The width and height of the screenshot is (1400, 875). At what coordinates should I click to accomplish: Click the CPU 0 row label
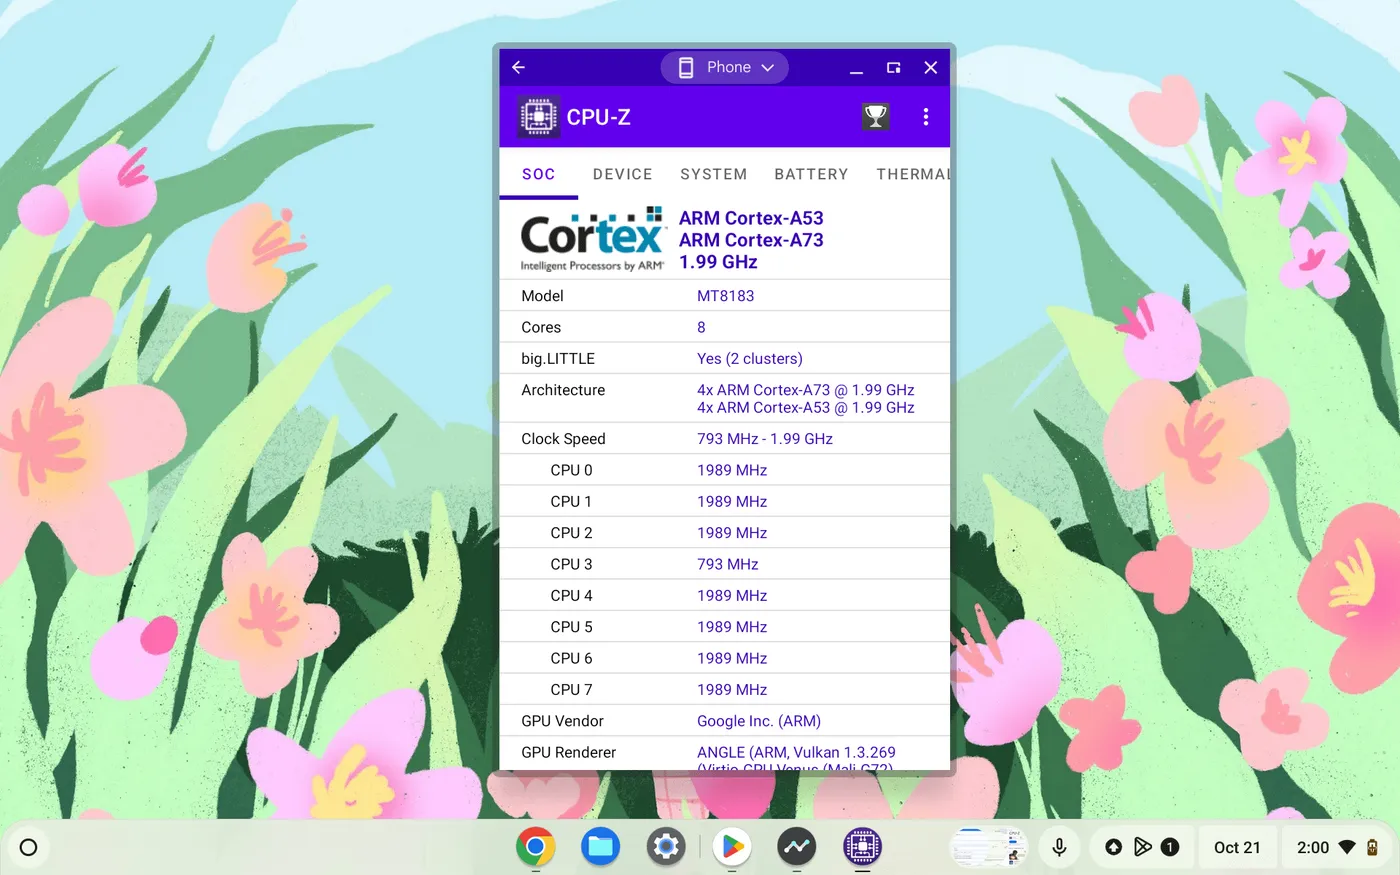(x=571, y=470)
